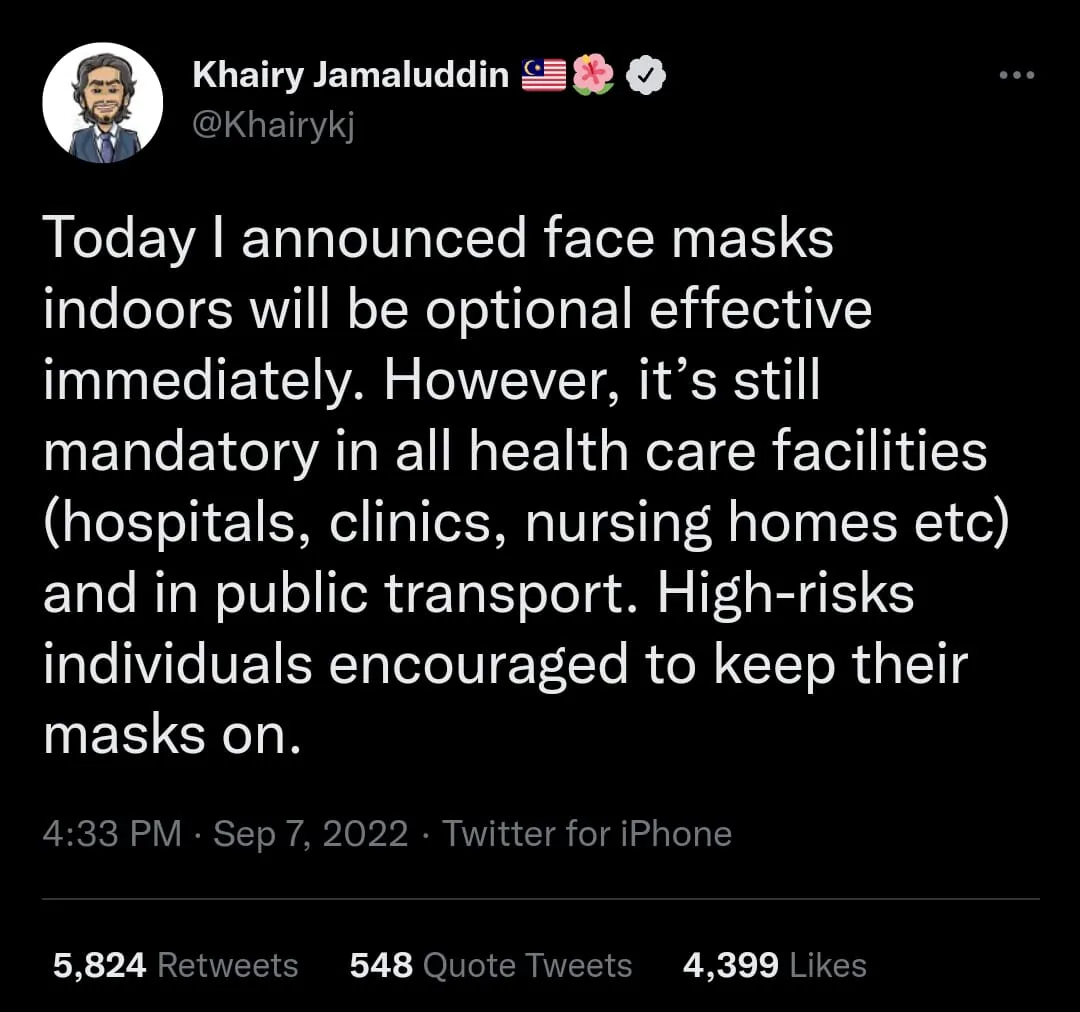View the 5,824 Retweets list
Screen dimensions: 1080x1012
coord(175,965)
